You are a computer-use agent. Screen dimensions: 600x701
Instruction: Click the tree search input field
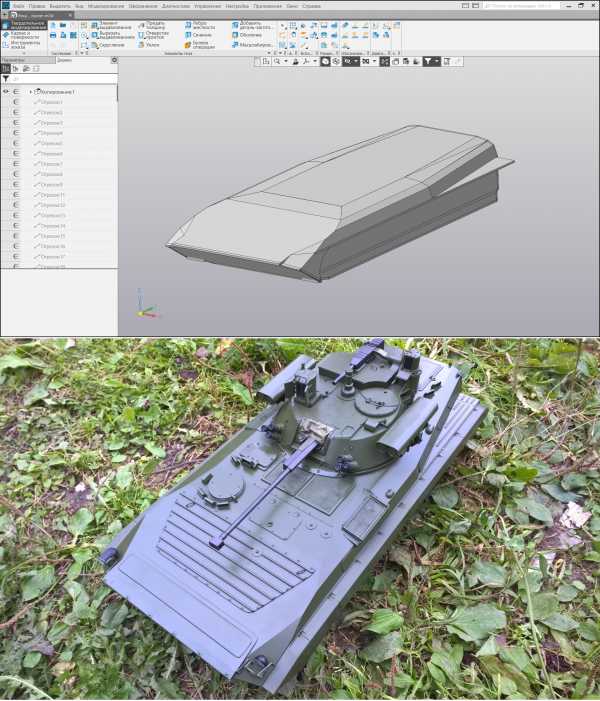[63, 79]
